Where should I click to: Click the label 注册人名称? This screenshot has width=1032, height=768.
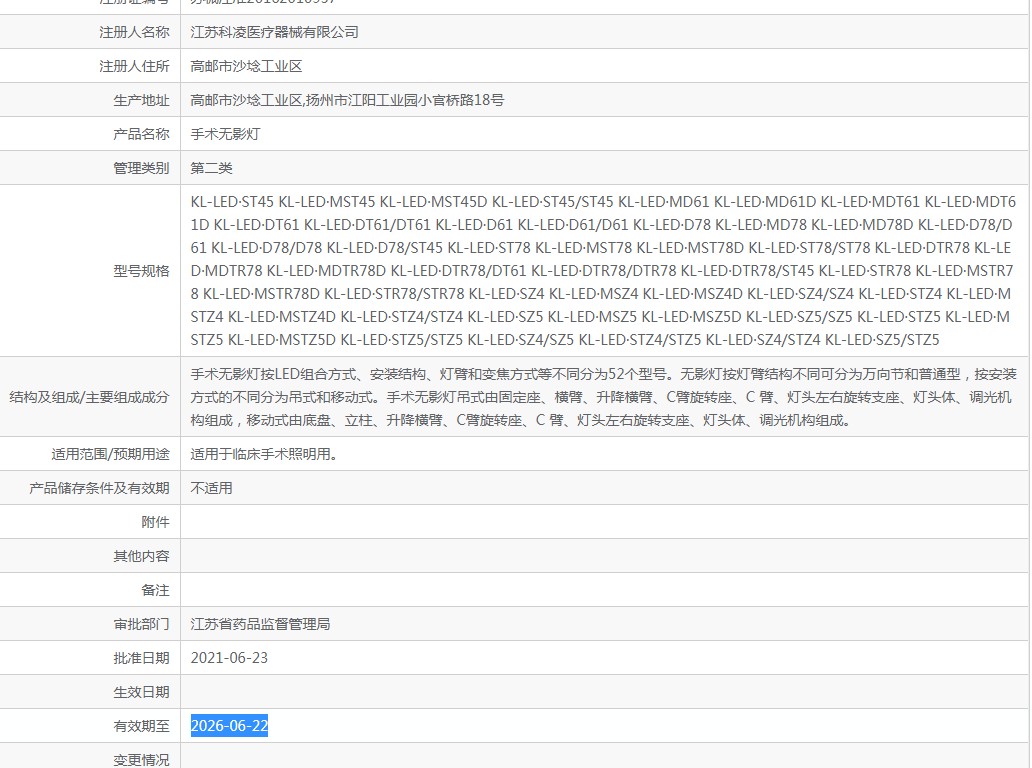(x=134, y=32)
